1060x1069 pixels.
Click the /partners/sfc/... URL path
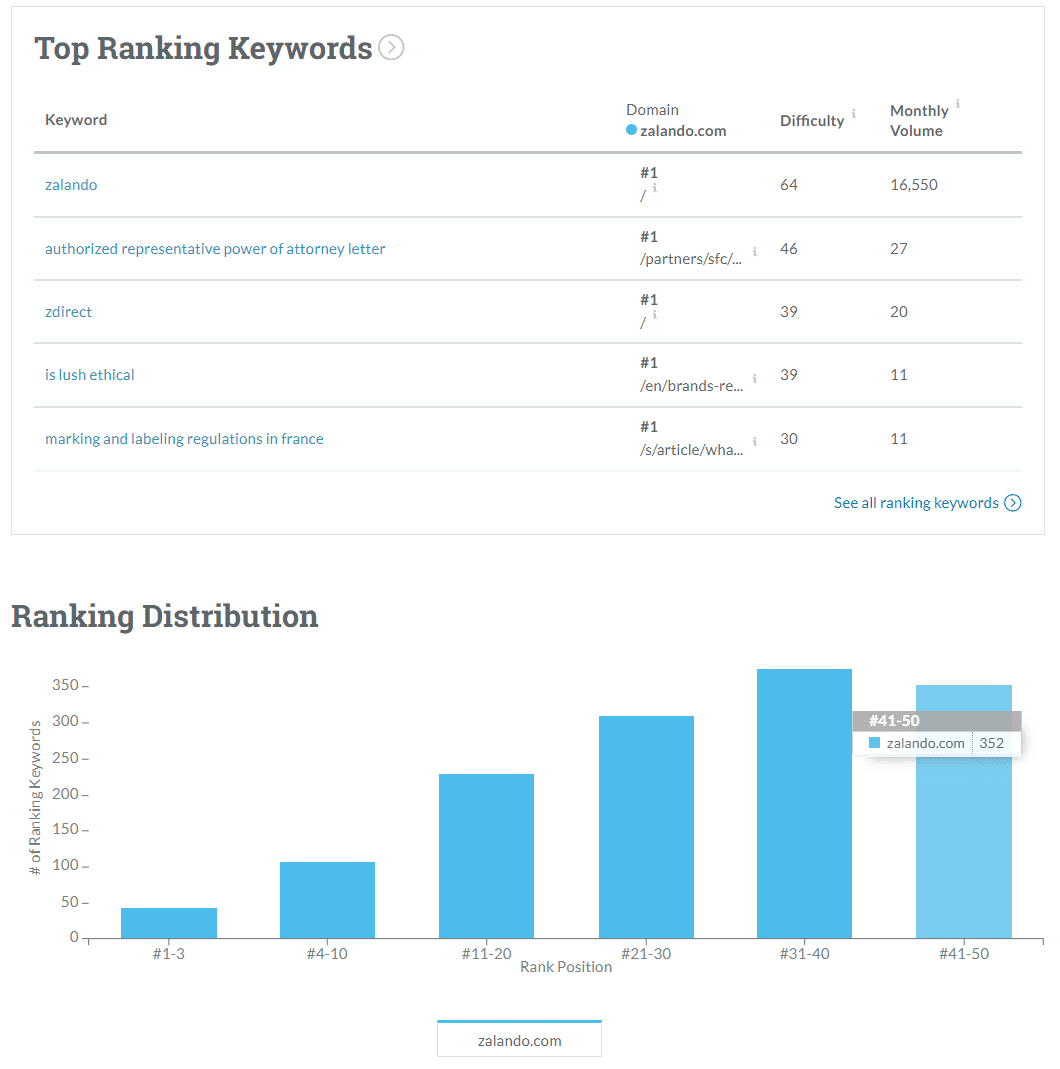691,259
